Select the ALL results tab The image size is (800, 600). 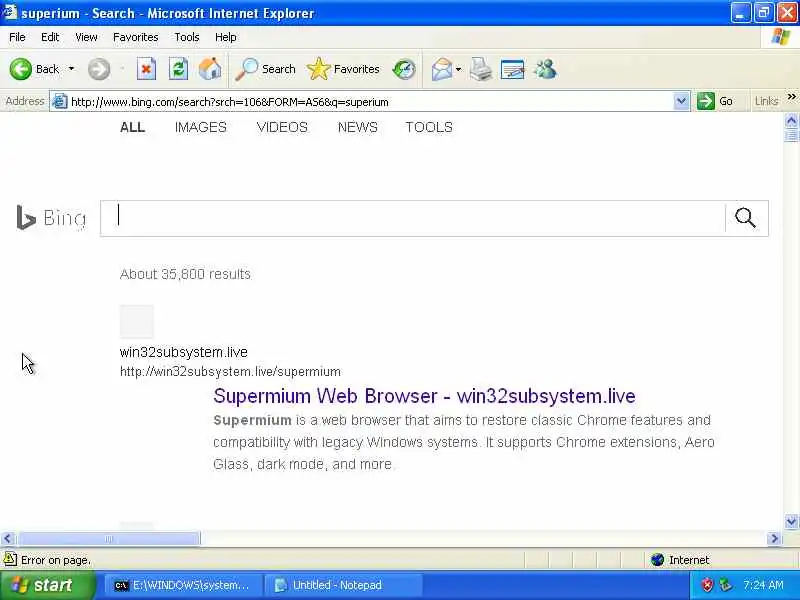tap(133, 127)
